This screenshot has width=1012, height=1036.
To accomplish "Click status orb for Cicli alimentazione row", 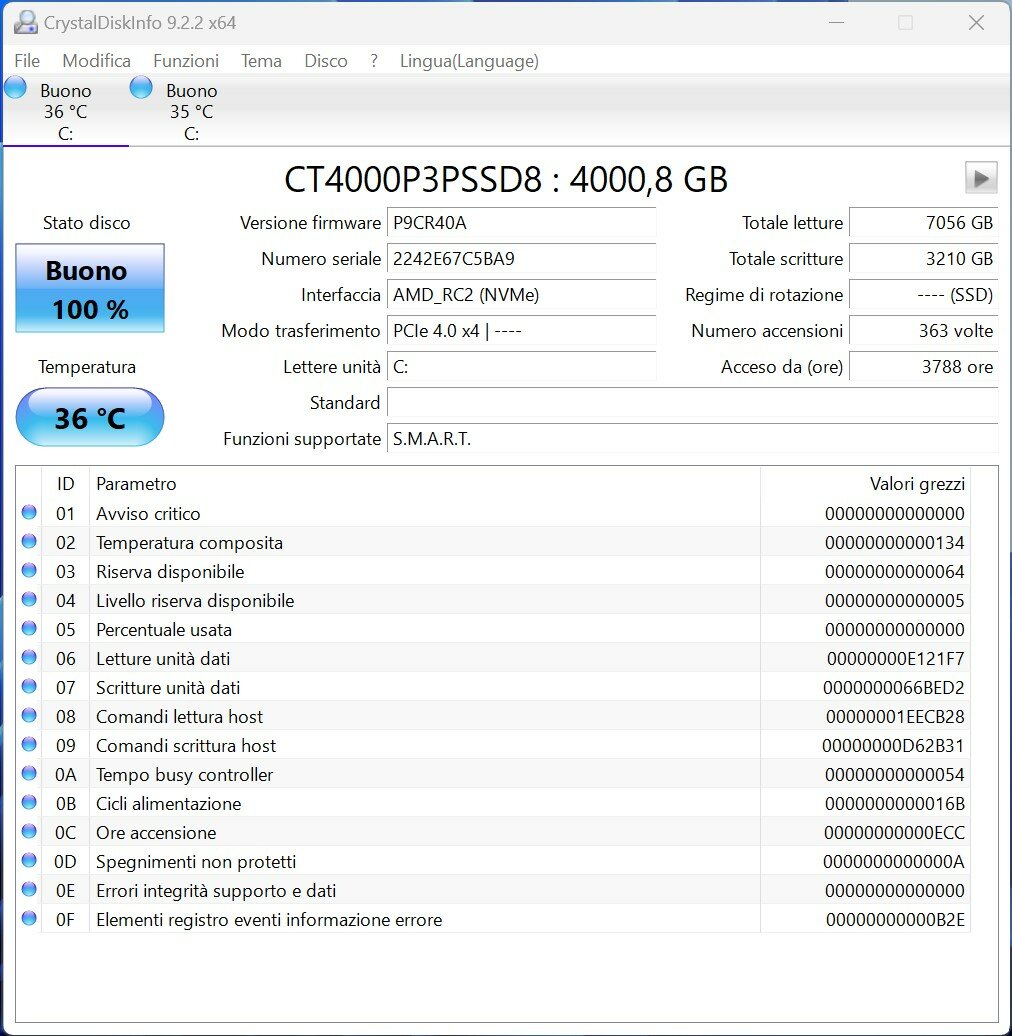I will (x=29, y=802).
